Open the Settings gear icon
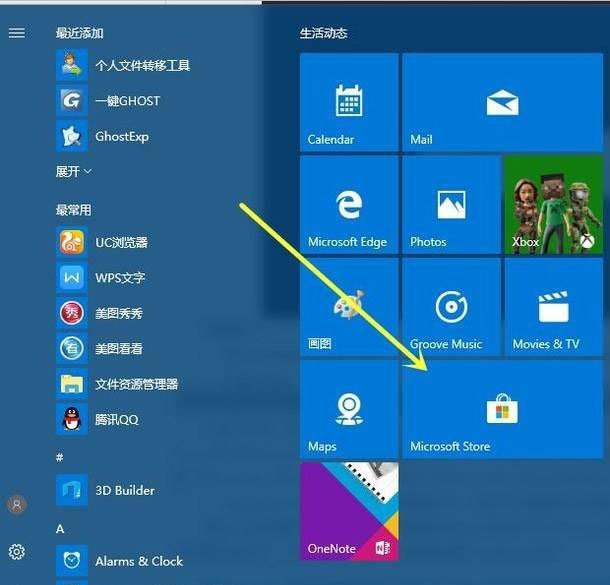The image size is (610, 585). pyautogui.click(x=17, y=552)
